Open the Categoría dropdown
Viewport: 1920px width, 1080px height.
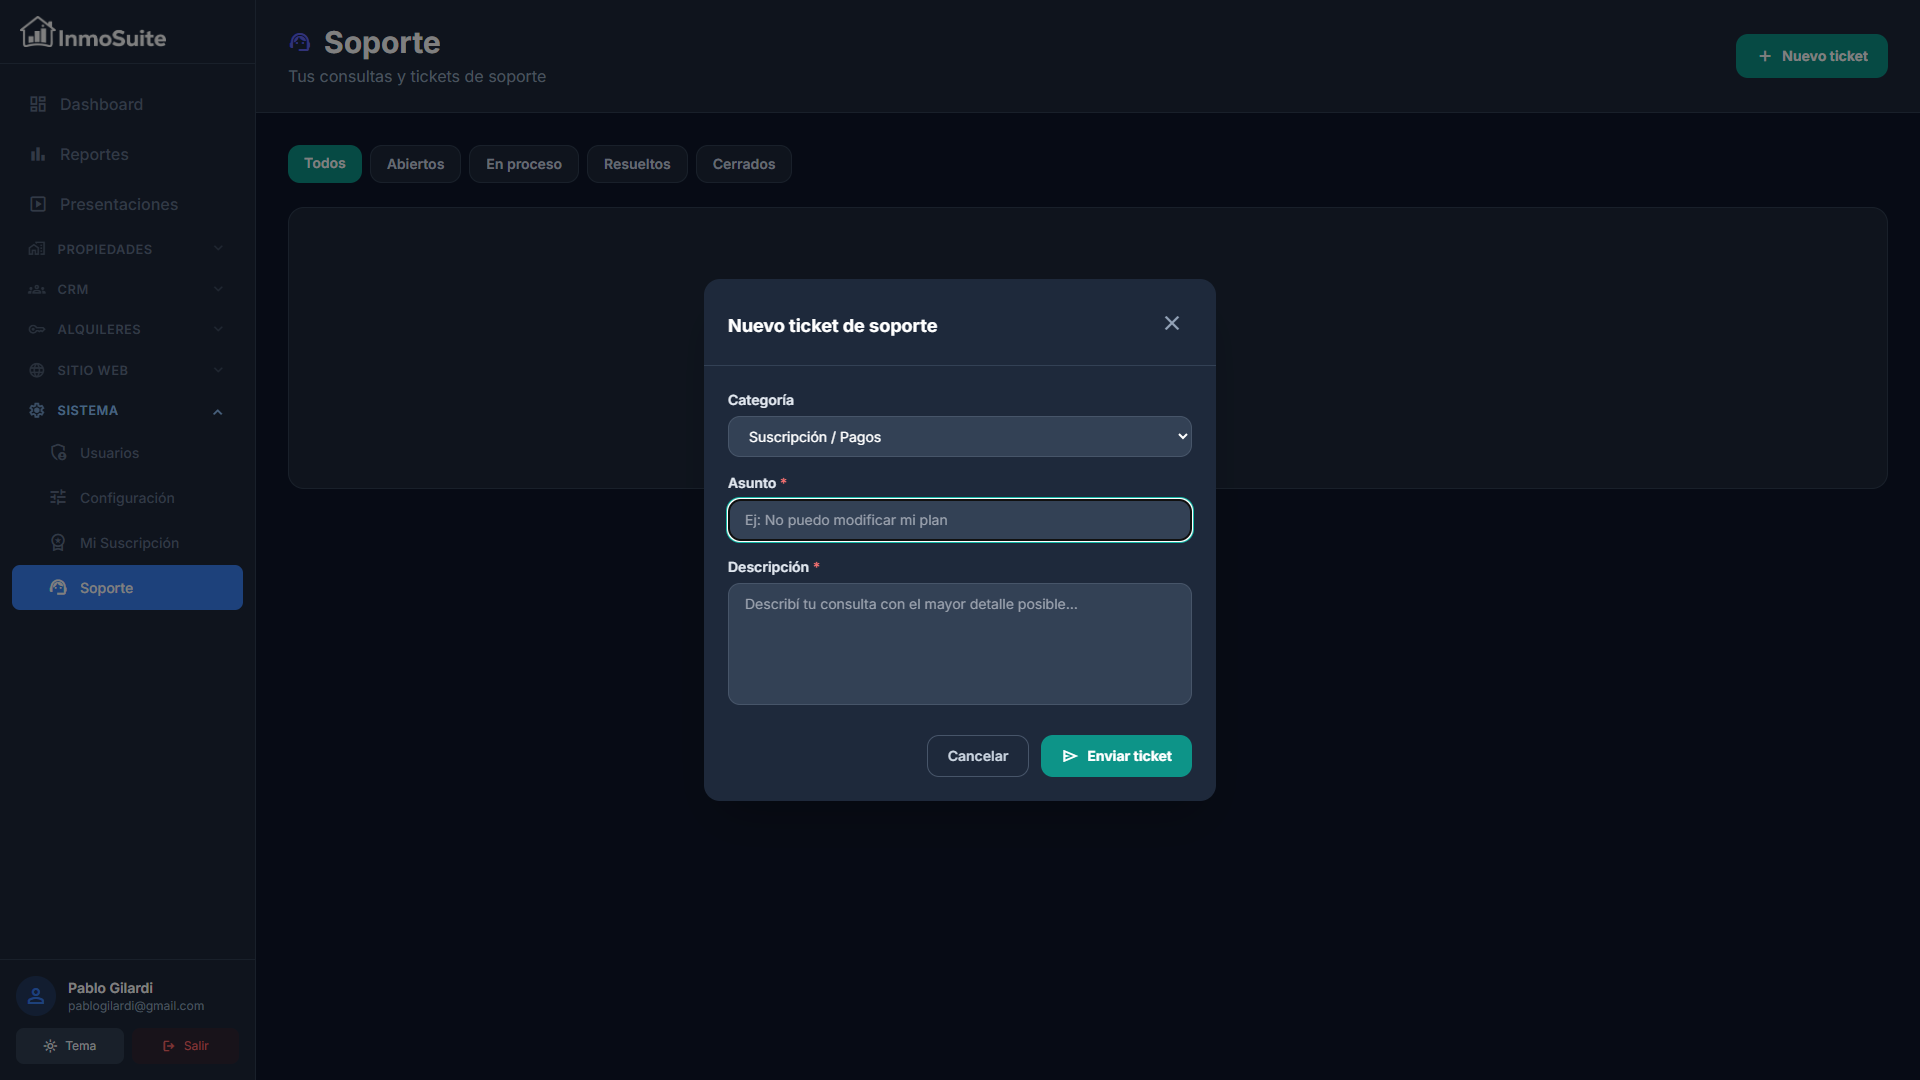point(959,437)
